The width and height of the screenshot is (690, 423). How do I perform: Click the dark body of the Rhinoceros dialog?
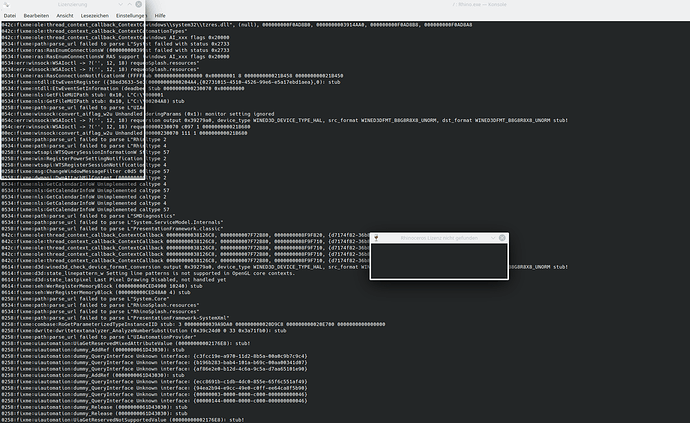pyautogui.click(x=439, y=261)
